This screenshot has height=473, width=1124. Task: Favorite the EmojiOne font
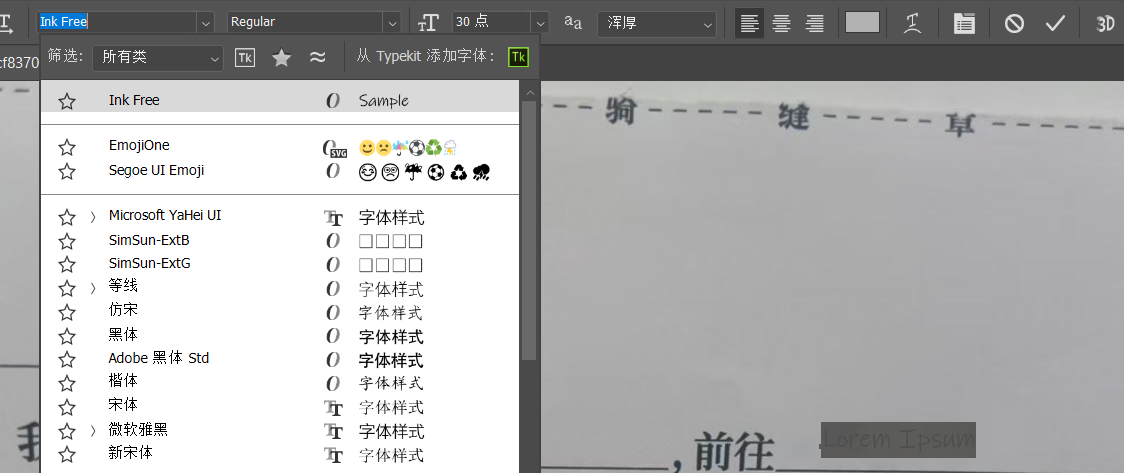(x=67, y=148)
